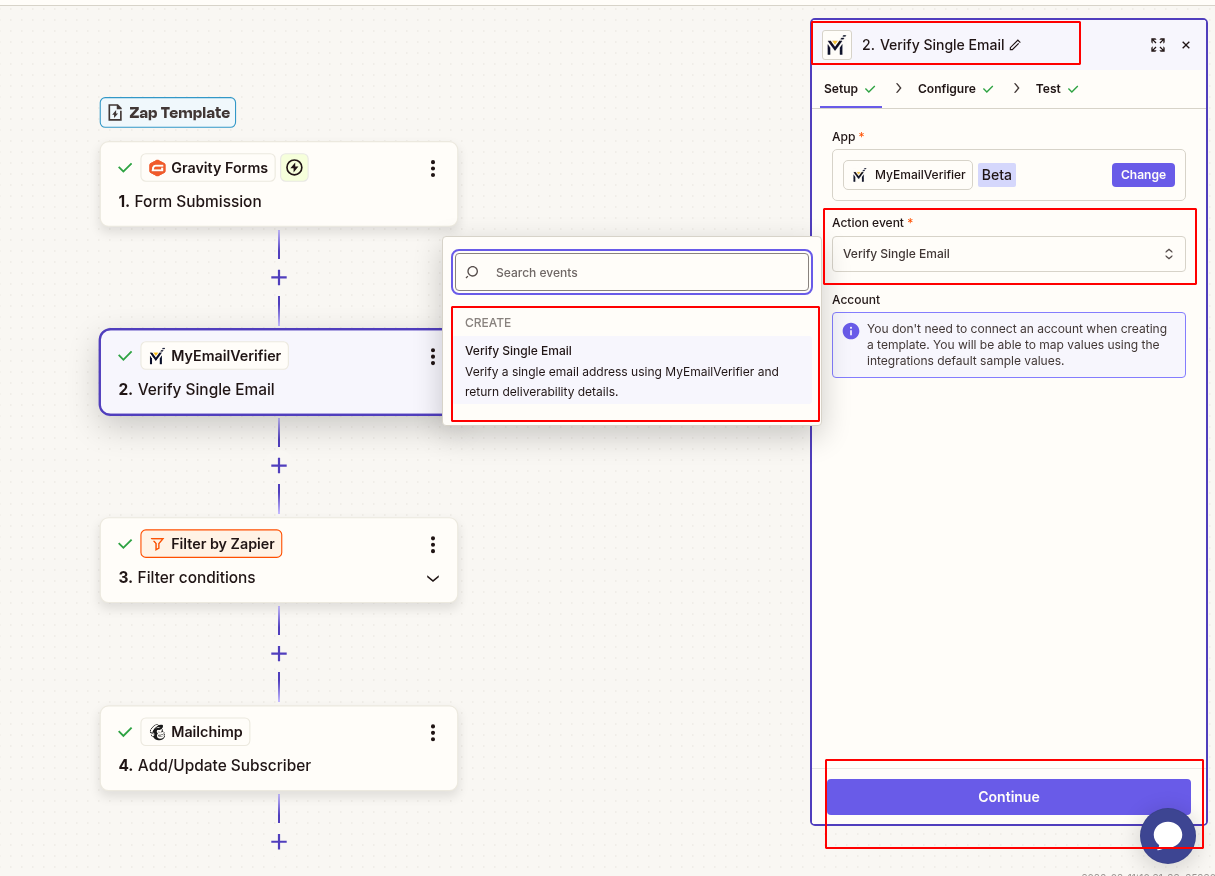Switch to the Configure tab
1215x876 pixels.
point(947,88)
